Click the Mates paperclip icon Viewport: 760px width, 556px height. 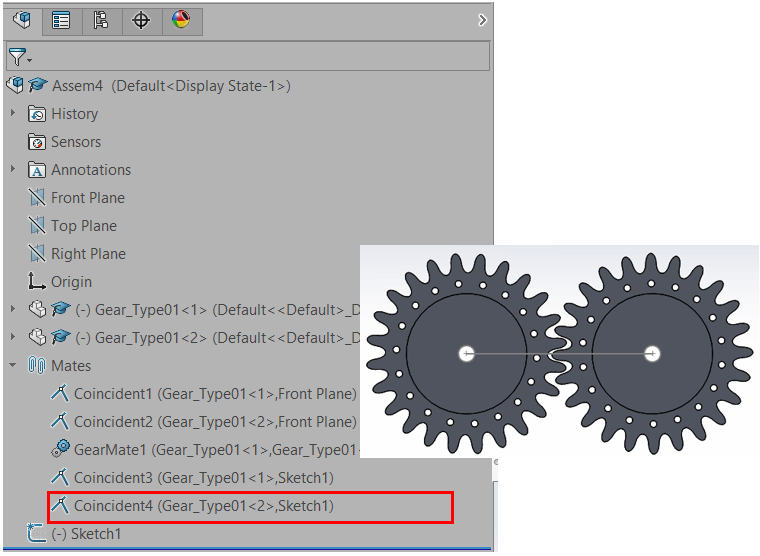37,365
